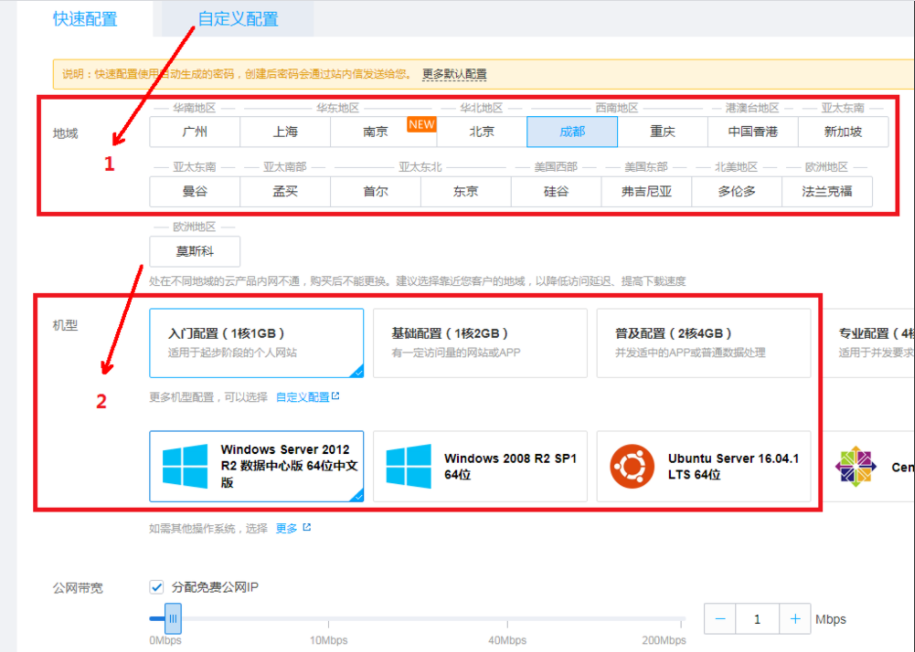915x652 pixels.
Task: Select the 莫斯科 region
Action: (x=195, y=252)
